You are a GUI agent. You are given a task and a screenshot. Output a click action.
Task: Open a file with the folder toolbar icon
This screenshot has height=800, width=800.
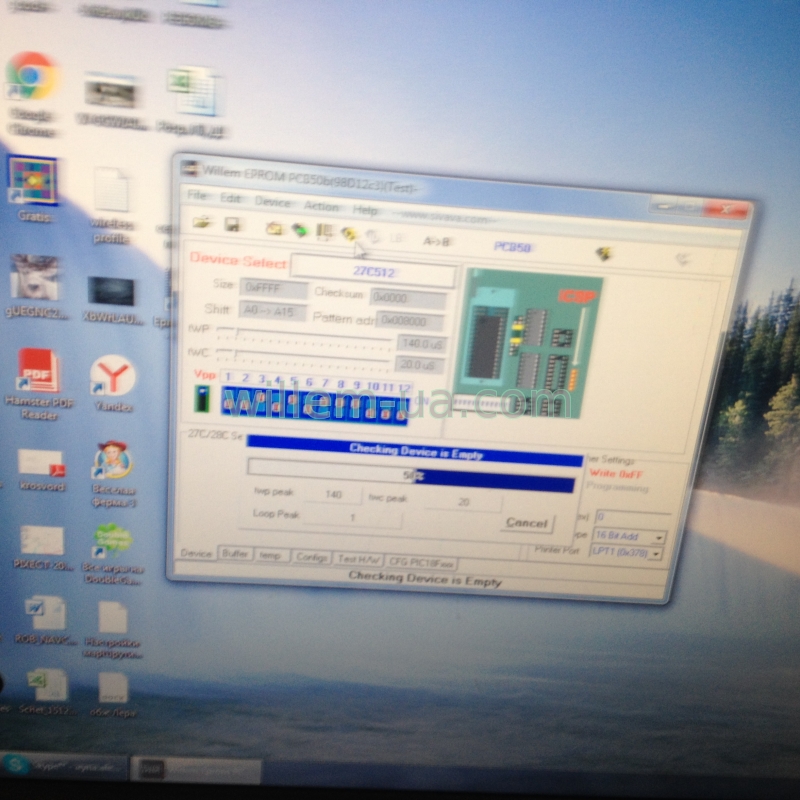point(203,222)
